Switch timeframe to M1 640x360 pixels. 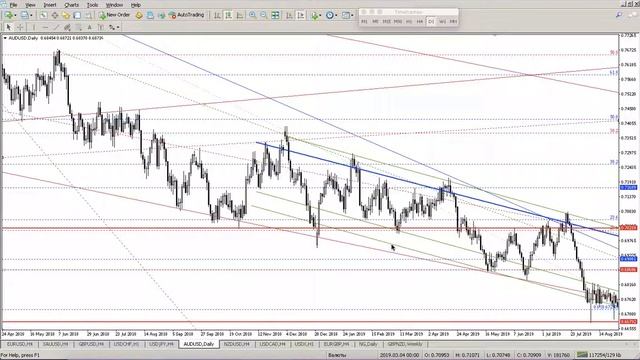(x=364, y=22)
